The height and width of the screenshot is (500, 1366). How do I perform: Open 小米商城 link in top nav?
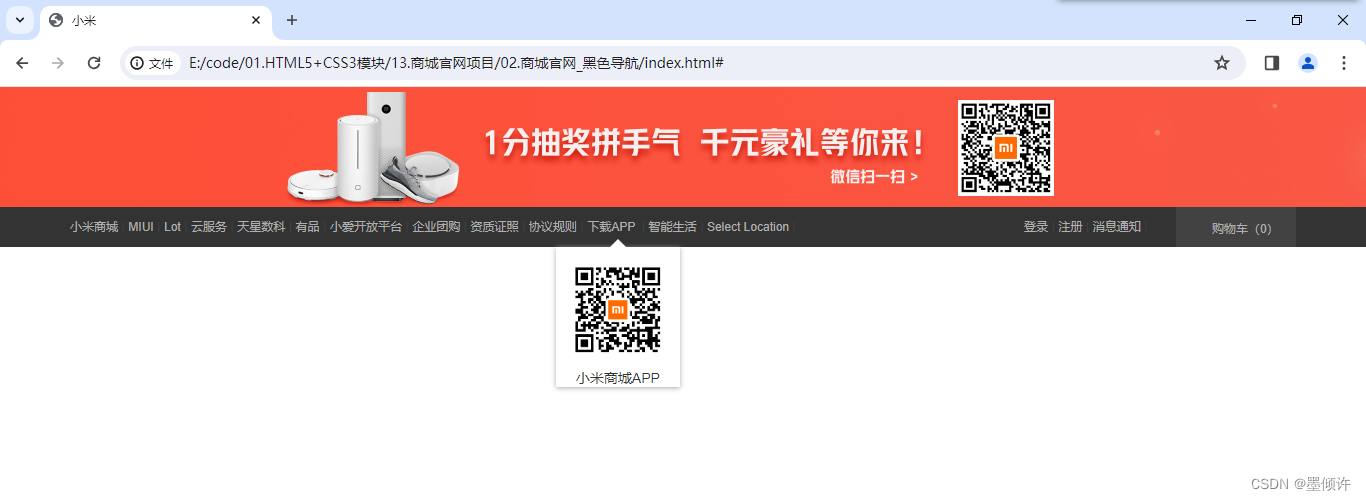click(94, 227)
